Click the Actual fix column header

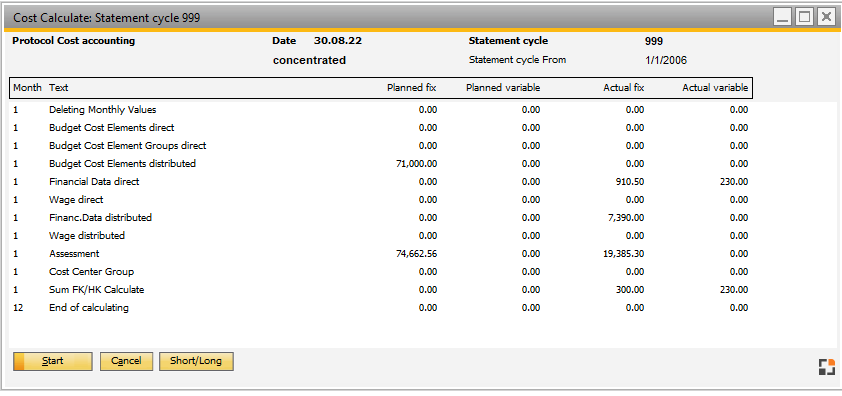coord(623,88)
